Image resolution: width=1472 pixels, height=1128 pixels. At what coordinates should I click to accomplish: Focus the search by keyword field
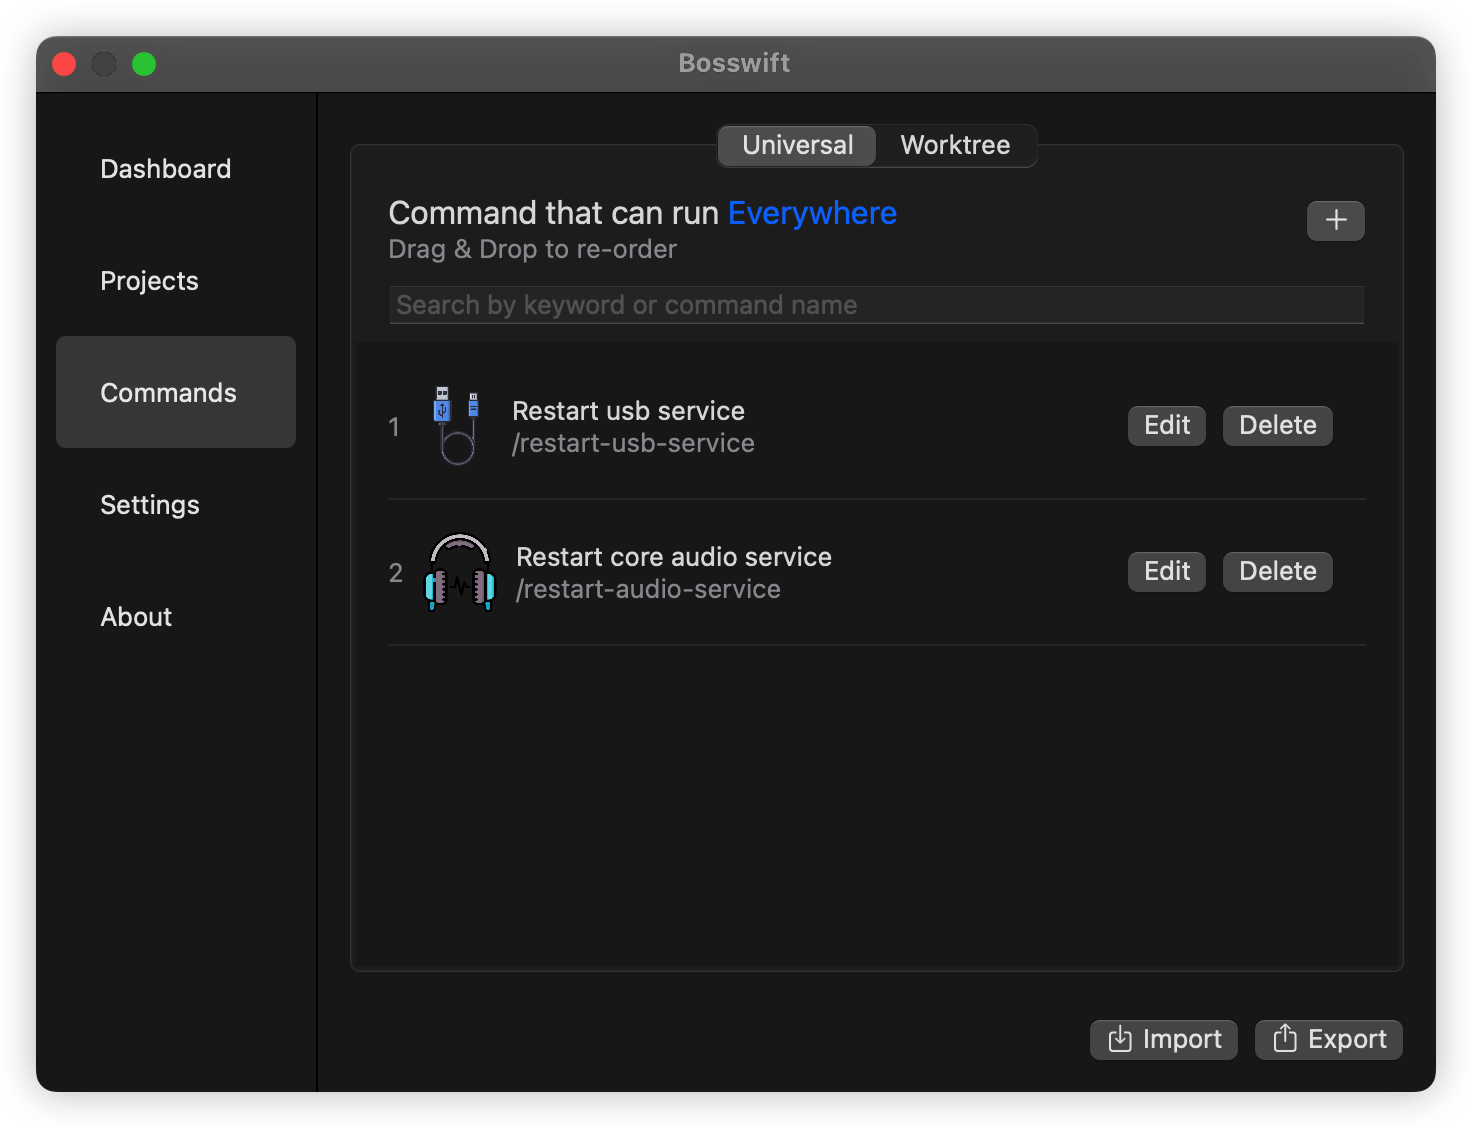(x=876, y=305)
